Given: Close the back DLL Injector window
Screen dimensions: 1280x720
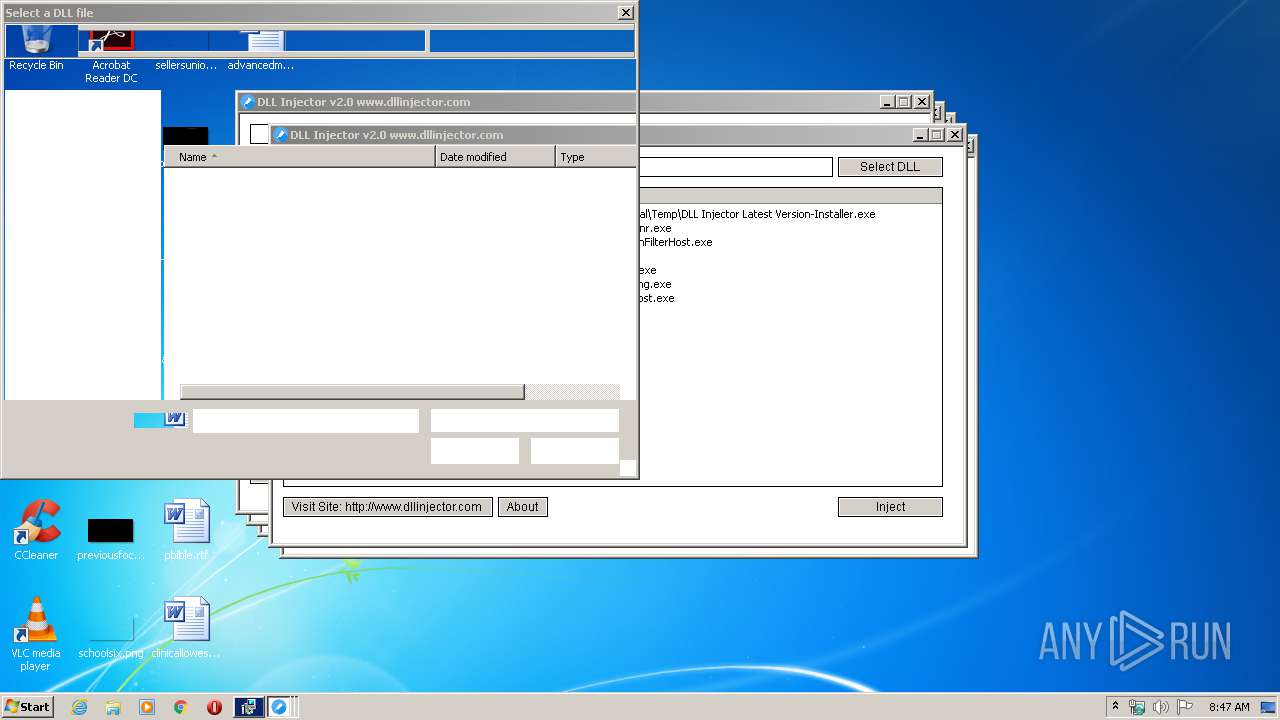Looking at the screenshot, I should click(922, 102).
